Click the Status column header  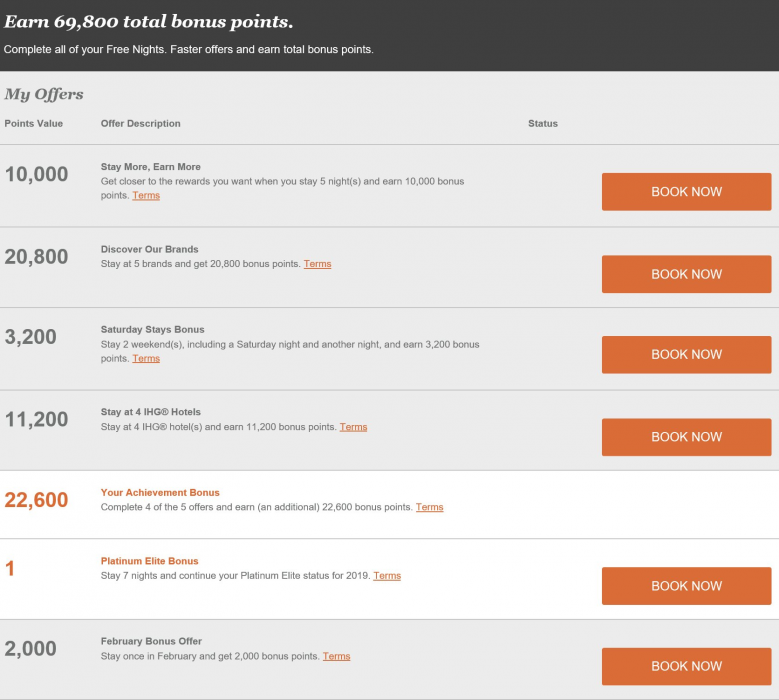click(x=543, y=124)
